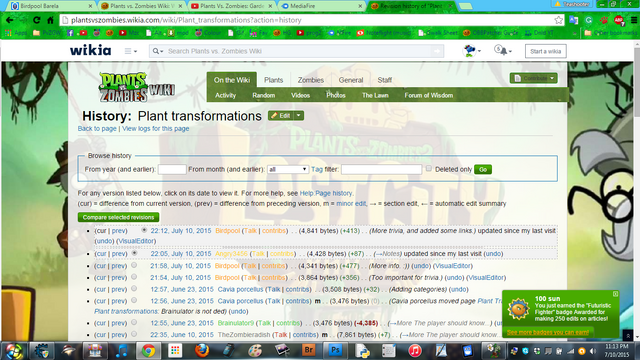The image size is (640, 360).
Task: Bookmark this page with the star icon
Action: (x=558, y=20)
